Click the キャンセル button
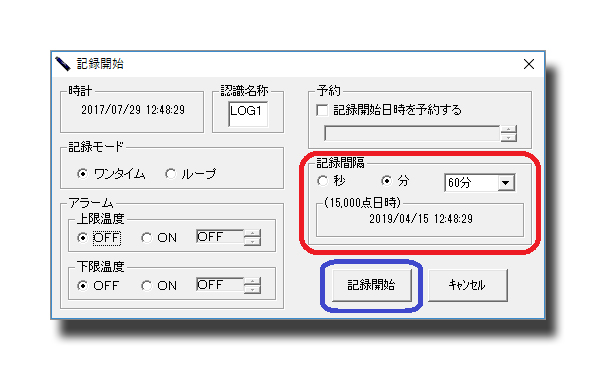 (x=468, y=285)
